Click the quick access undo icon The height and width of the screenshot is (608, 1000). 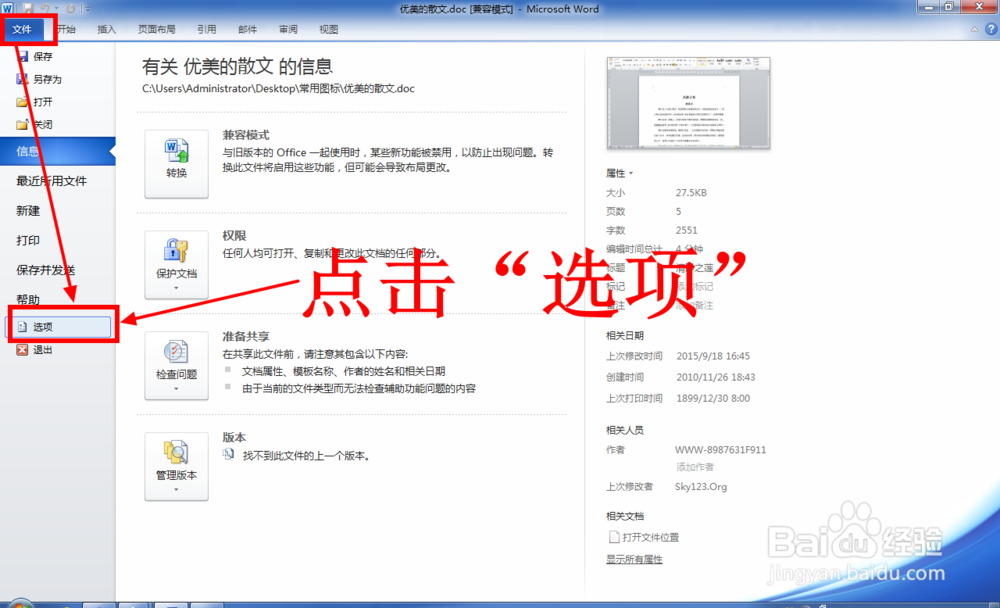(46, 8)
